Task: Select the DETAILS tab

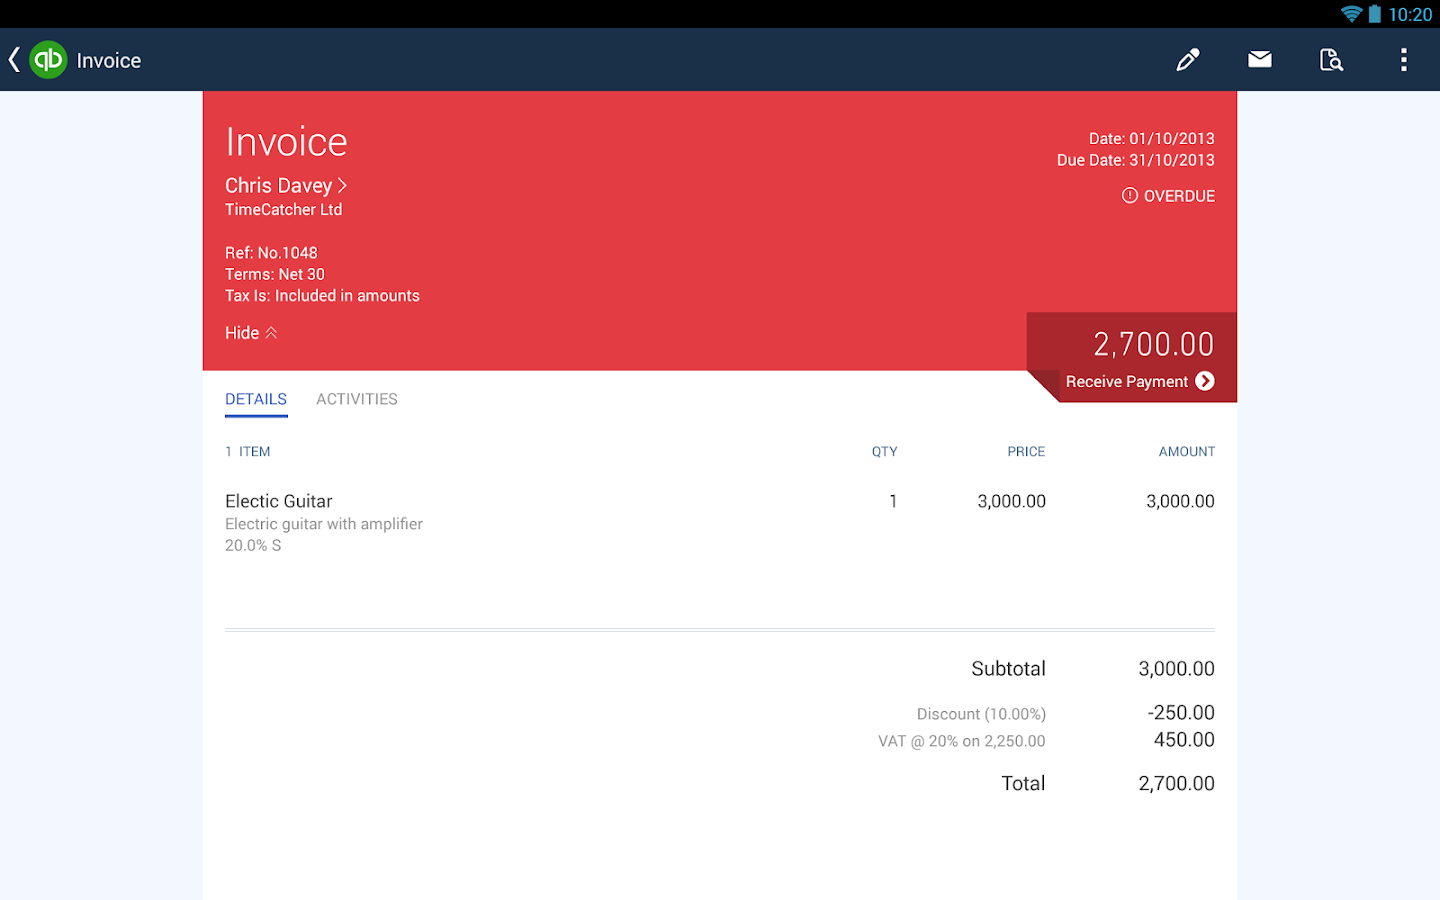Action: [x=256, y=398]
